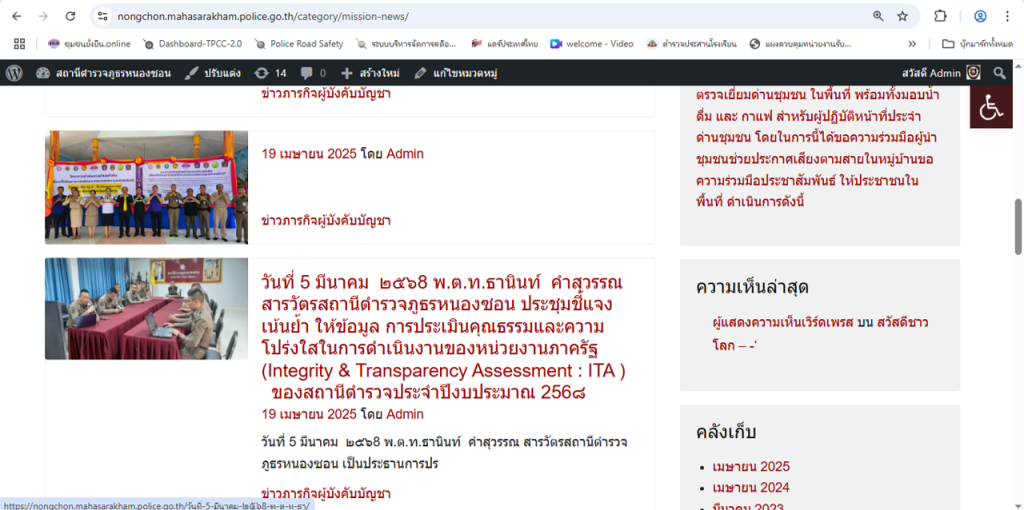Open the สร้างใหม่ admin bar menu

pyautogui.click(x=370, y=73)
